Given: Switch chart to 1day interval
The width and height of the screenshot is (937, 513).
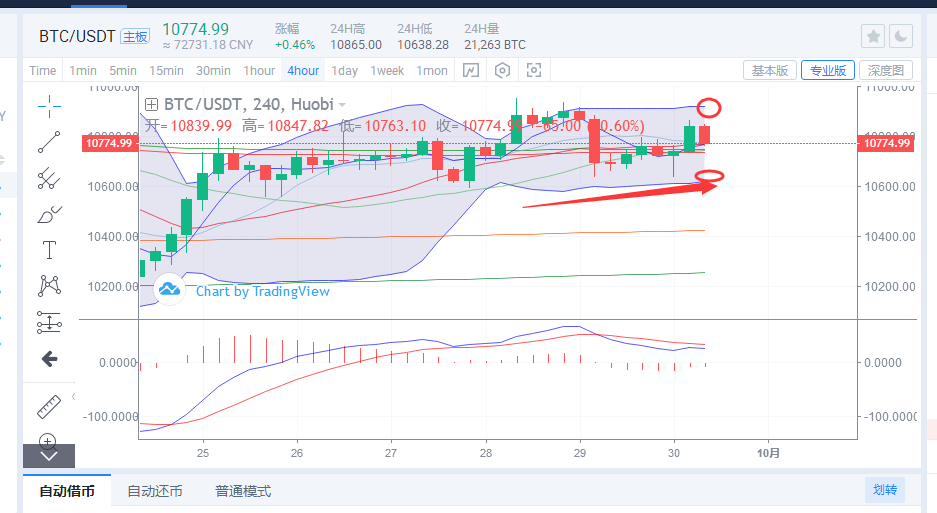Looking at the screenshot, I should [x=344, y=71].
